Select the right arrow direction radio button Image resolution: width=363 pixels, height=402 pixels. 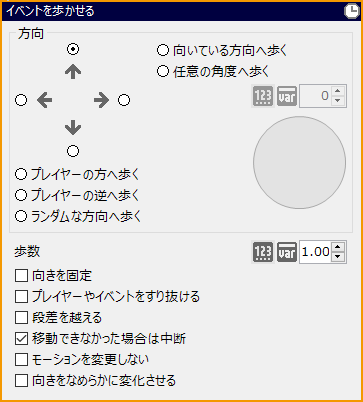coord(124,100)
